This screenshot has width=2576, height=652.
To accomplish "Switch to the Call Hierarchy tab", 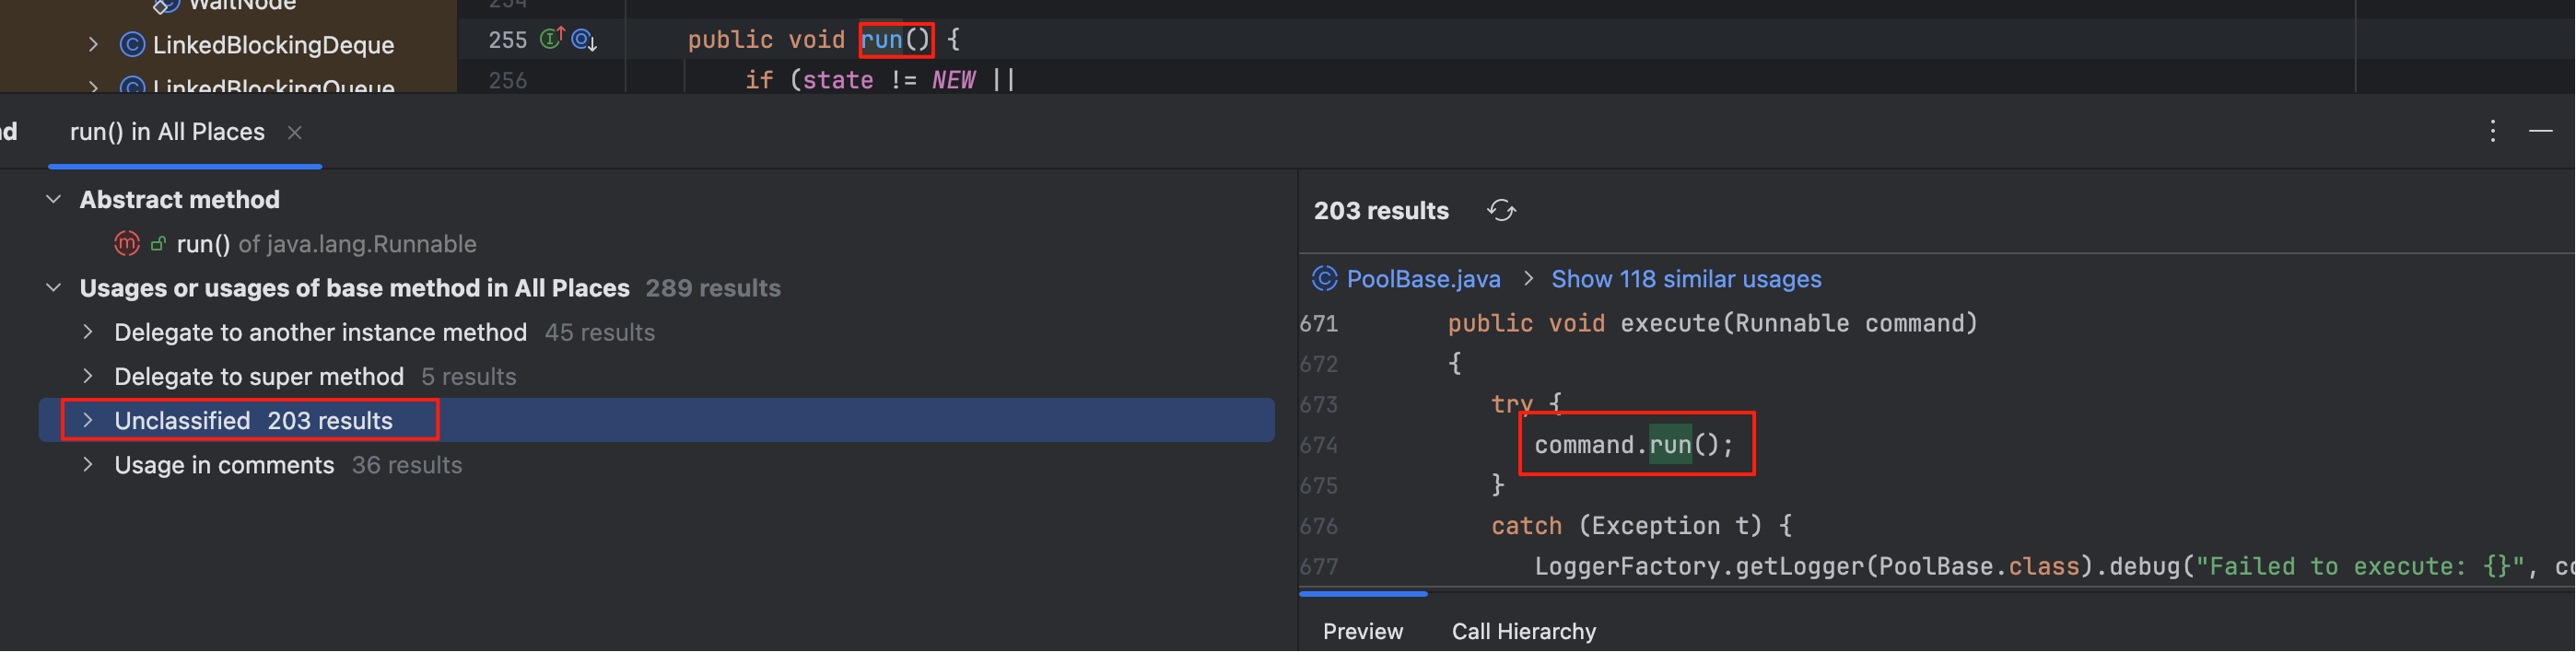I will pyautogui.click(x=1523, y=632).
